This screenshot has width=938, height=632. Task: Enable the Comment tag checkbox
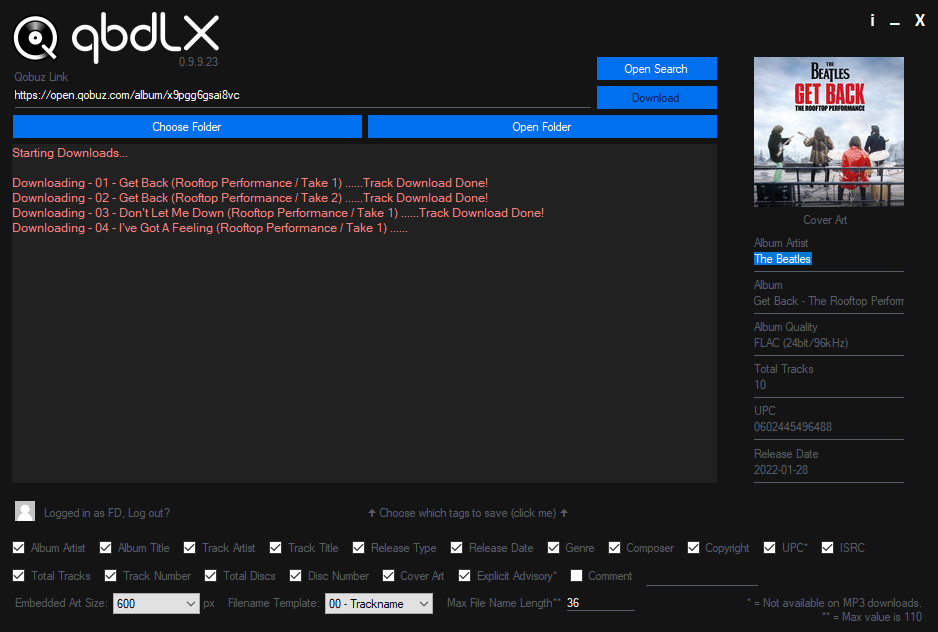coord(576,576)
